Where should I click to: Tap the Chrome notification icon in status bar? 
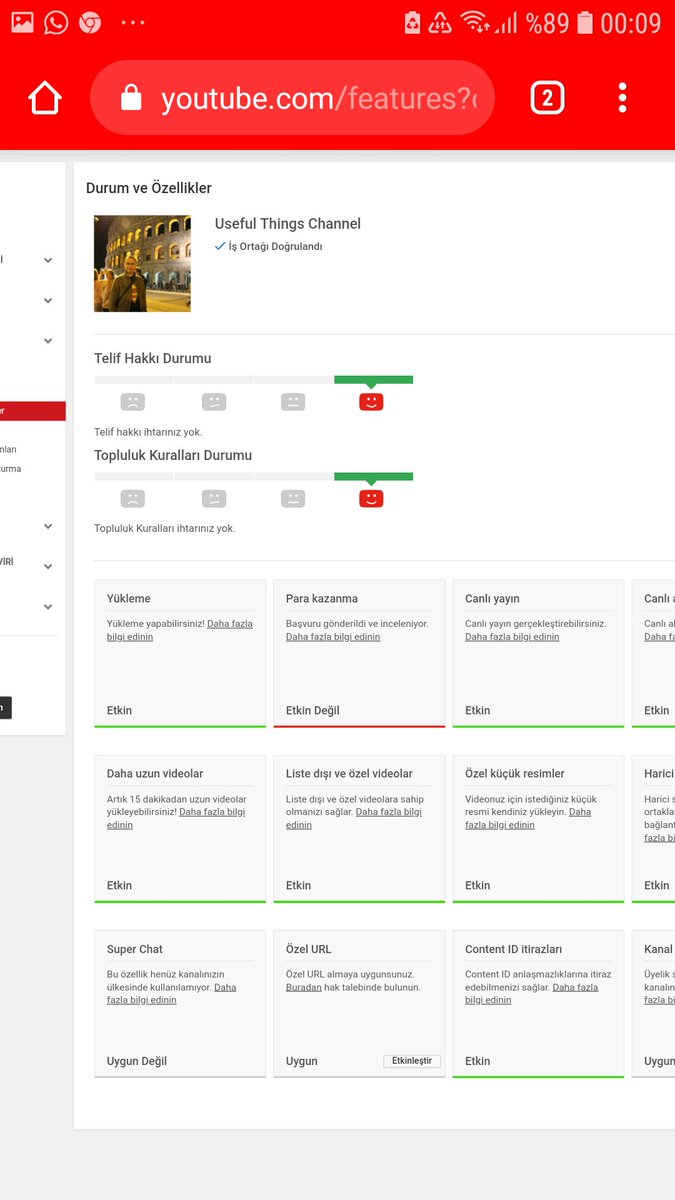[x=90, y=22]
